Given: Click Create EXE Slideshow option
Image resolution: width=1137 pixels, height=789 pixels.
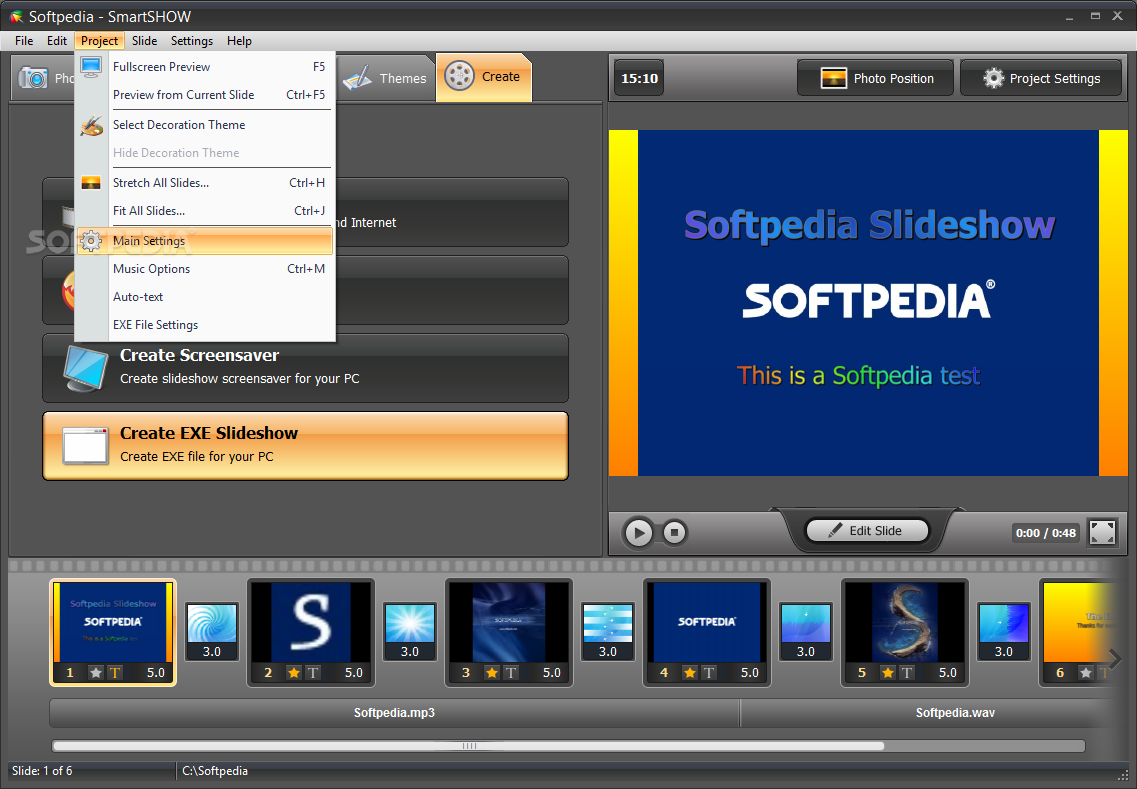Looking at the screenshot, I should click(x=305, y=446).
